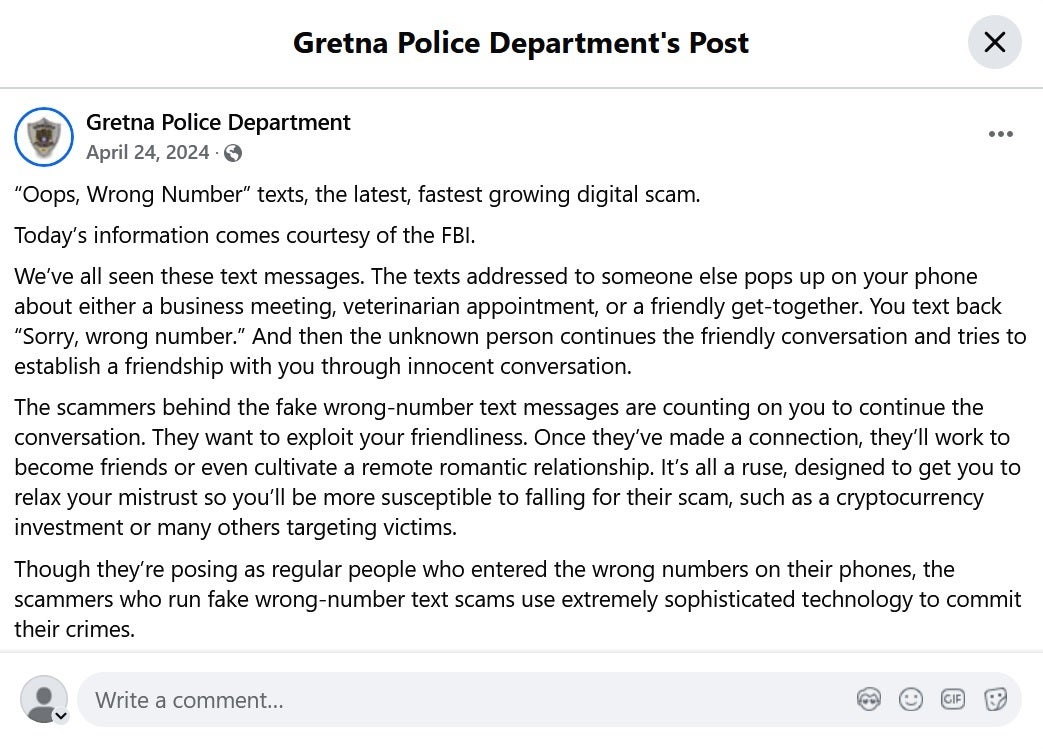Click the gray default commenter avatar
The width and height of the screenshot is (1043, 749).
coord(42,698)
